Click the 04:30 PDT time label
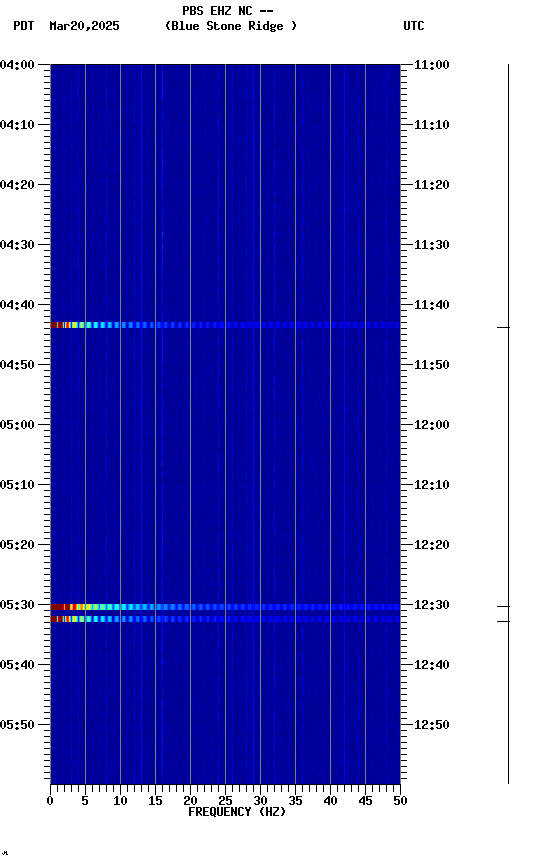Image resolution: width=552 pixels, height=864 pixels. 17,245
